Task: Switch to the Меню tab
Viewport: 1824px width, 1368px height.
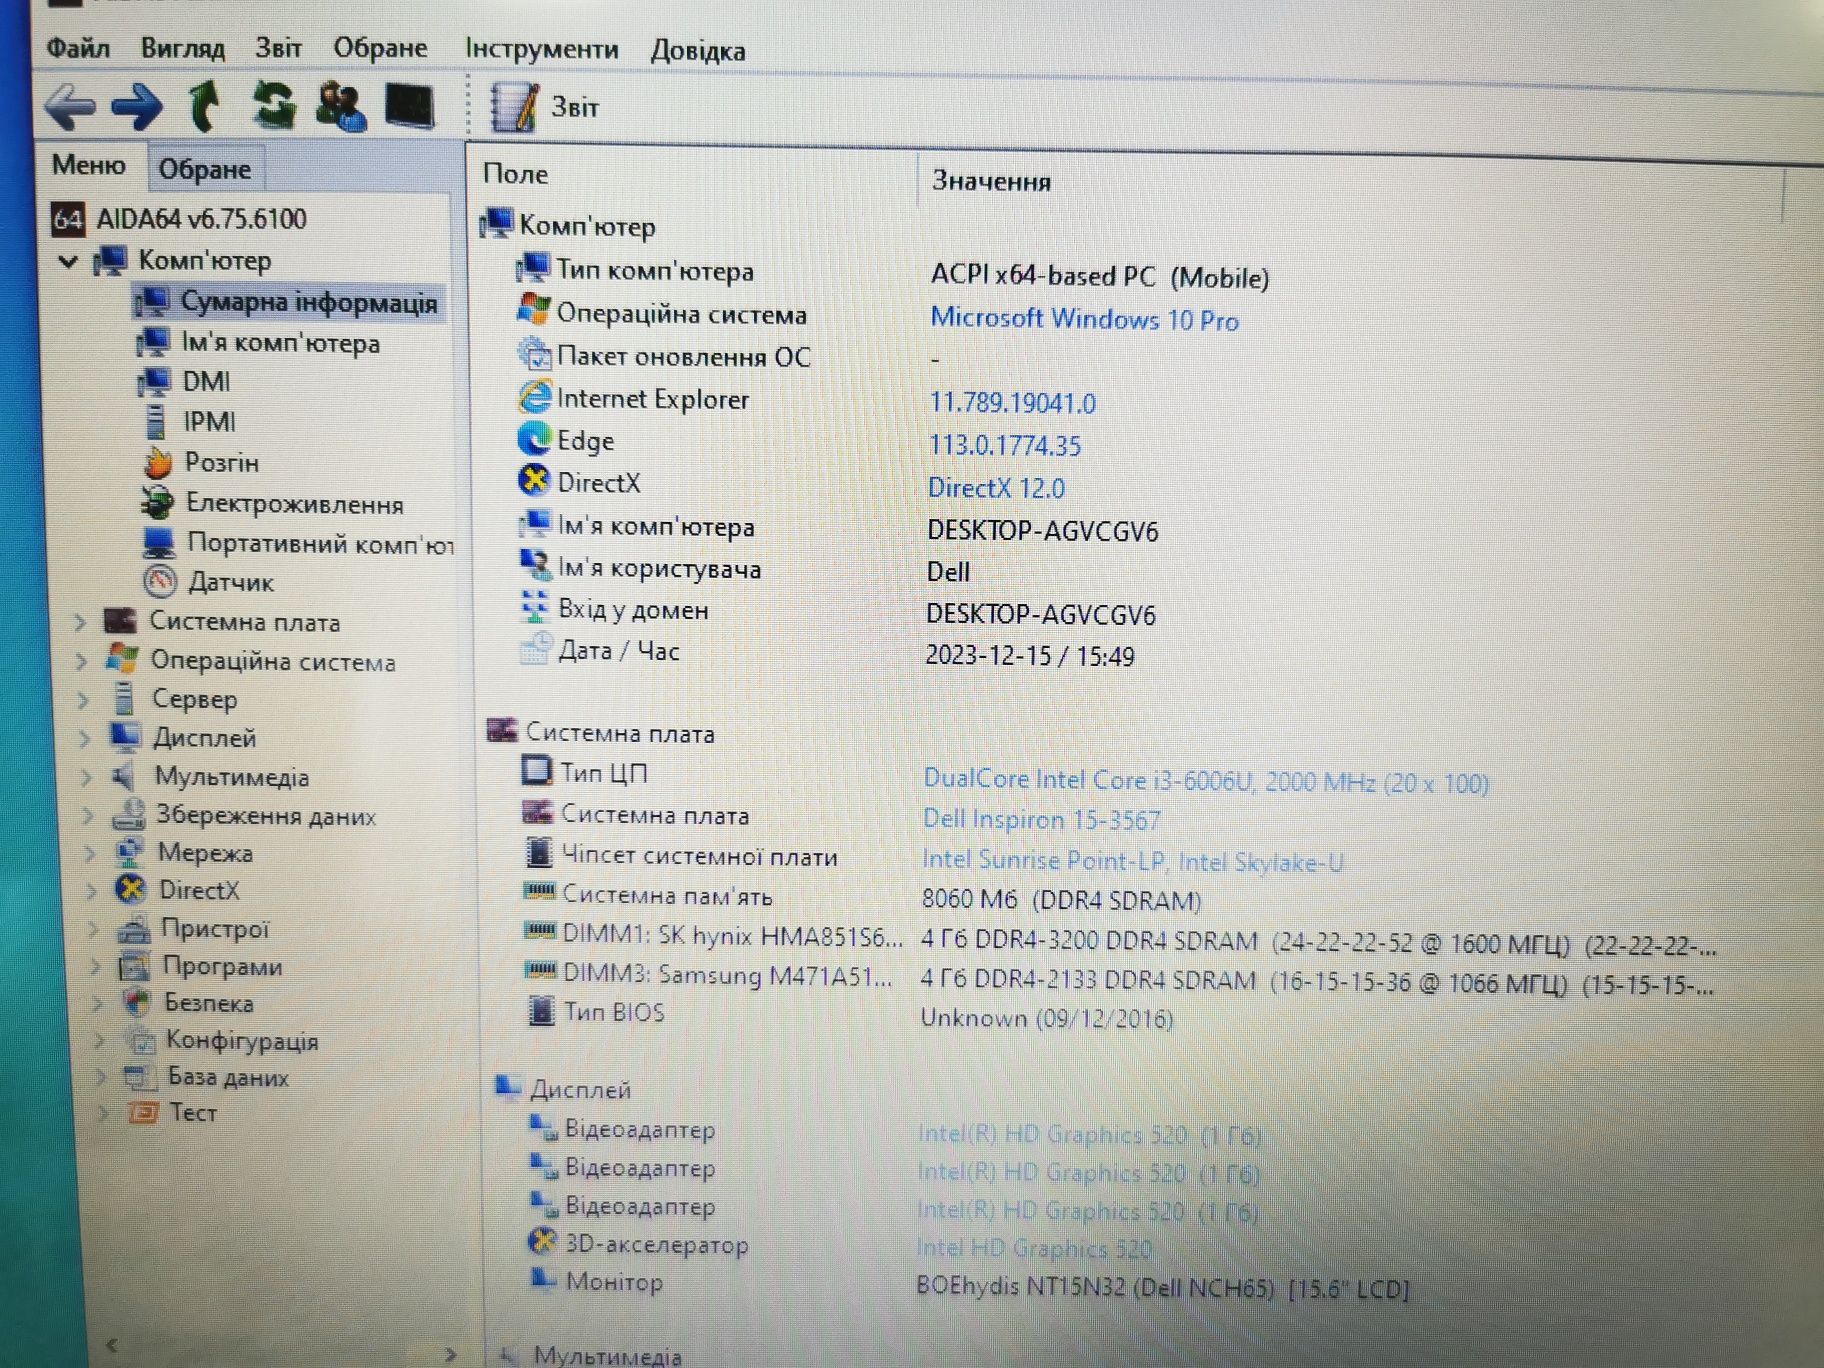Action: (89, 165)
